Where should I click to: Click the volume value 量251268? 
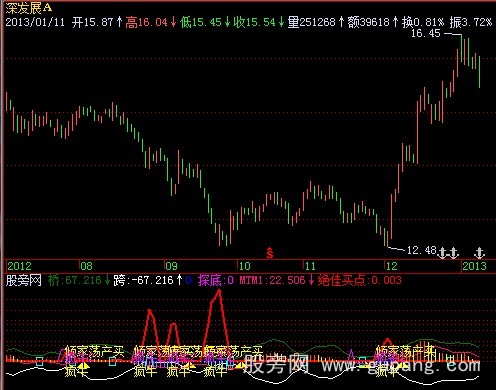coord(311,22)
